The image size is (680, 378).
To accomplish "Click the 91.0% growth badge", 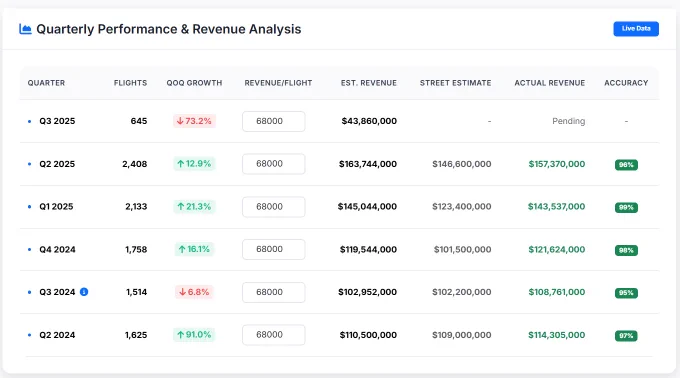I will coord(194,334).
